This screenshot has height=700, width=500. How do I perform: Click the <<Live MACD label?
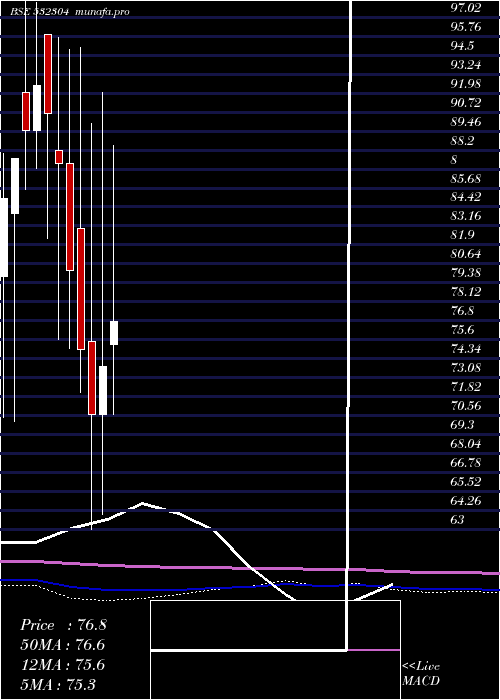click(x=421, y=673)
